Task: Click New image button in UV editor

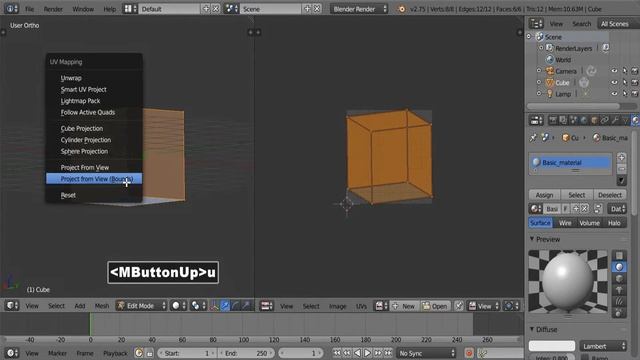Action: coord(403,306)
